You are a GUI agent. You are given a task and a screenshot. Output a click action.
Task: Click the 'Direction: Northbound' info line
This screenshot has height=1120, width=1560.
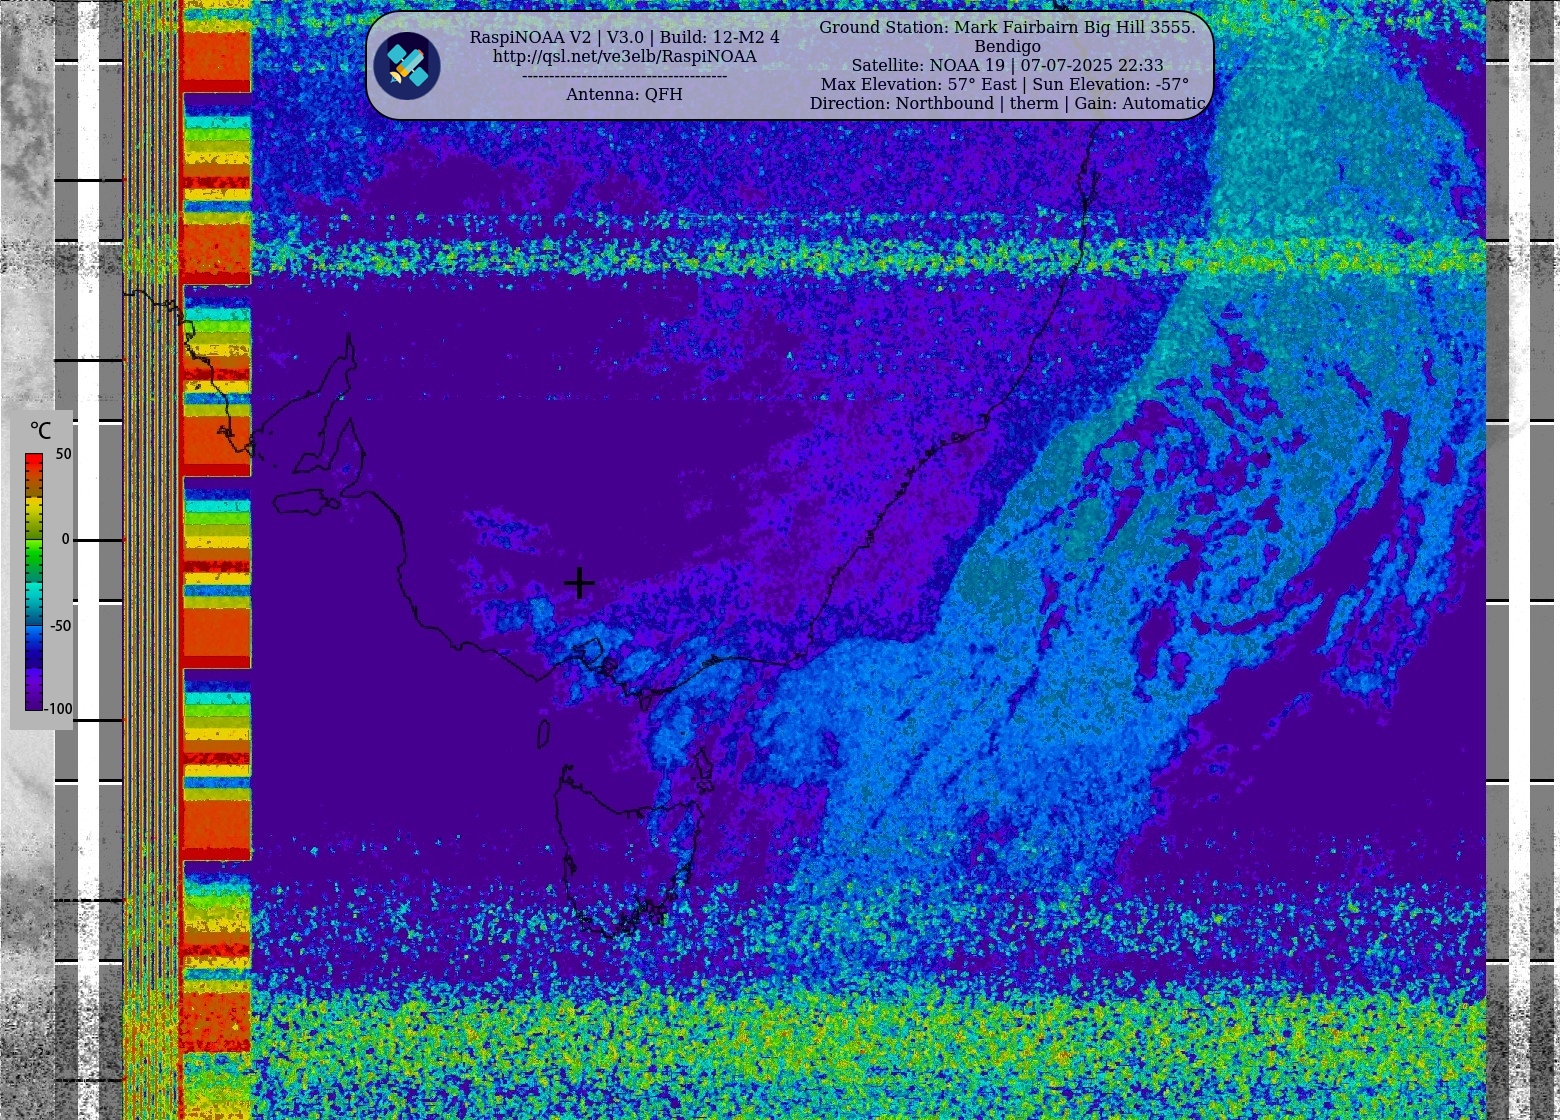(x=1007, y=104)
